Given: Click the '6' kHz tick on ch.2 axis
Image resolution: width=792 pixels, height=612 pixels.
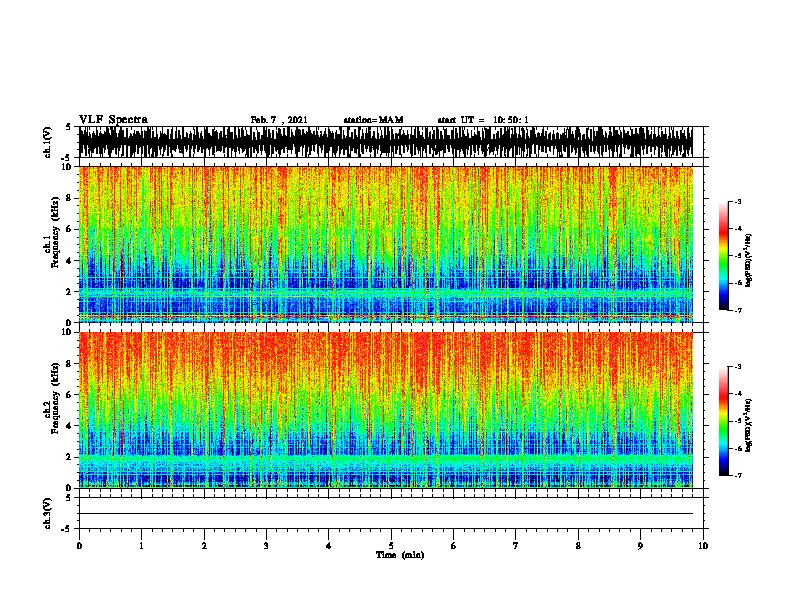Looking at the screenshot, I should [x=70, y=394].
